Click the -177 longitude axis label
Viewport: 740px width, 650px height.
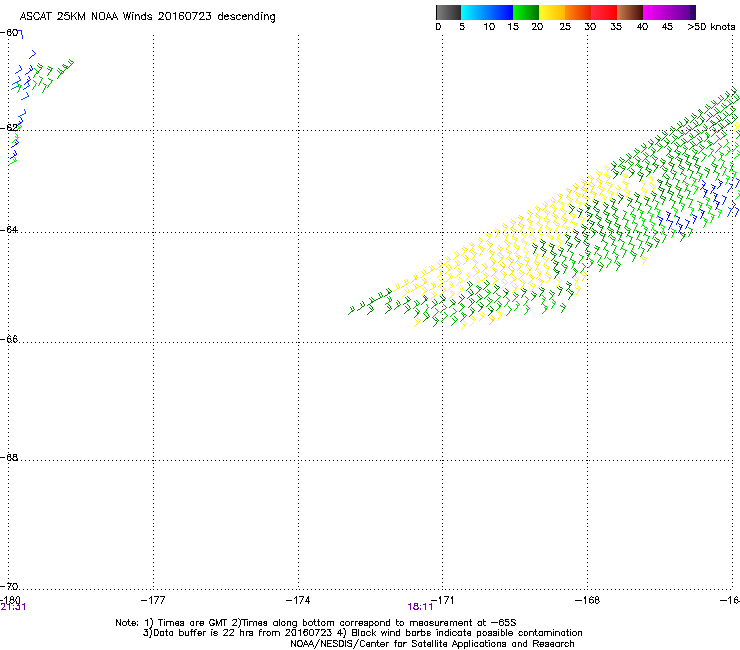tap(153, 600)
